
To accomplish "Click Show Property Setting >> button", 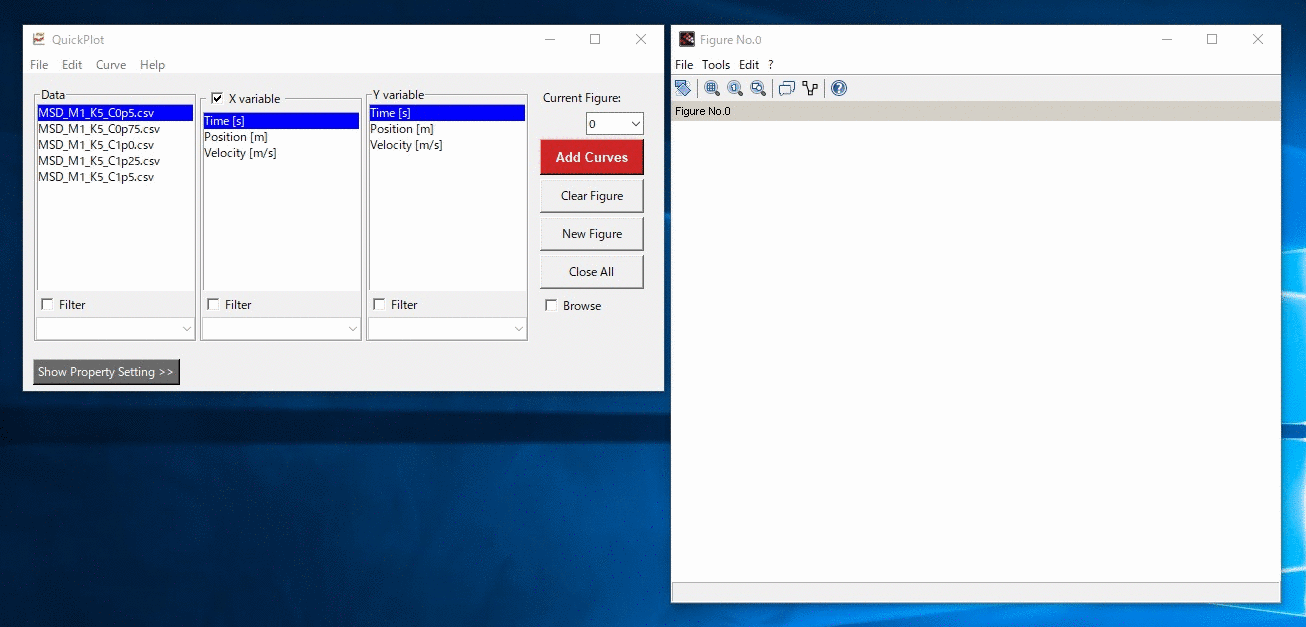I will tap(106, 372).
